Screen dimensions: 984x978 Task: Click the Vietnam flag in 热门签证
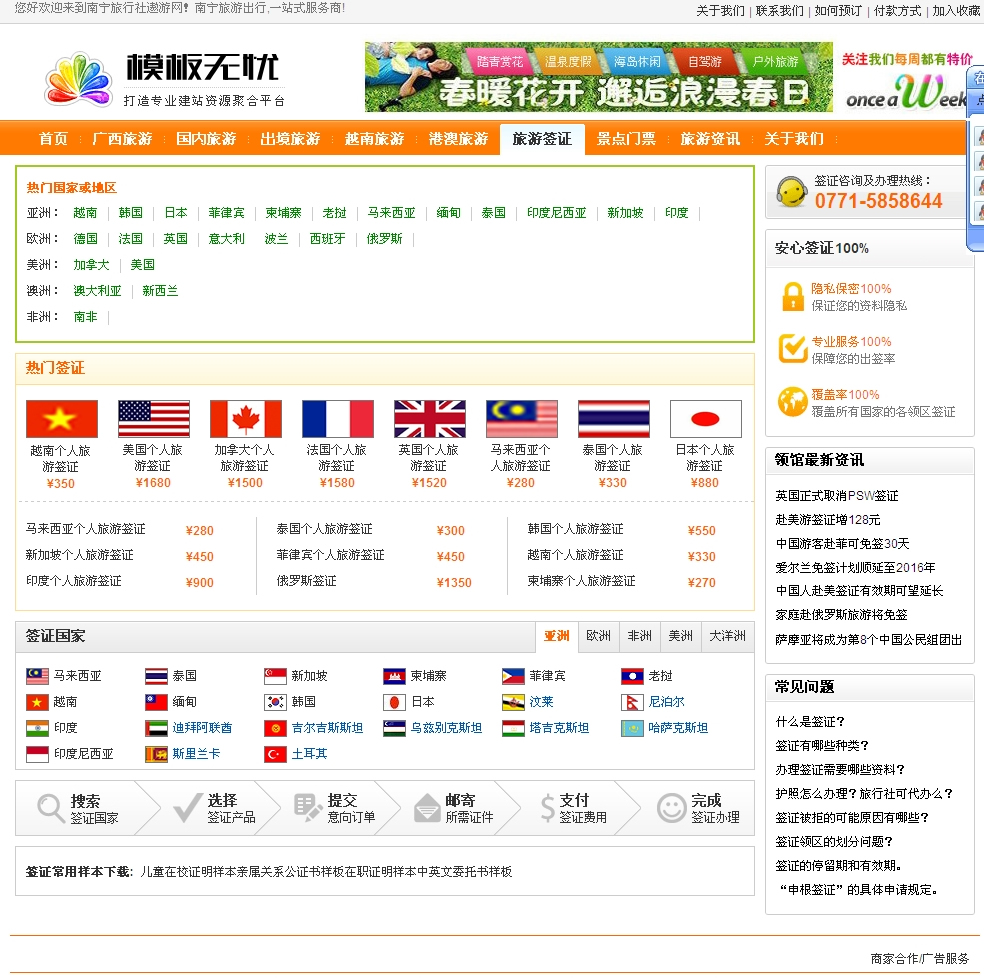point(62,419)
